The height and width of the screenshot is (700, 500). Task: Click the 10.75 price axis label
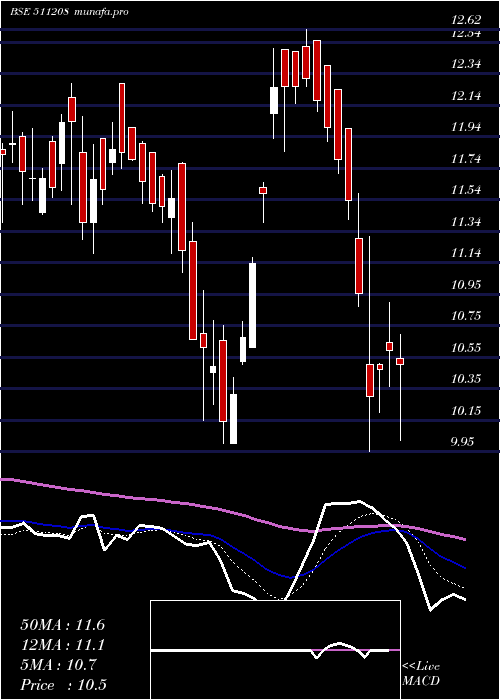(x=466, y=316)
